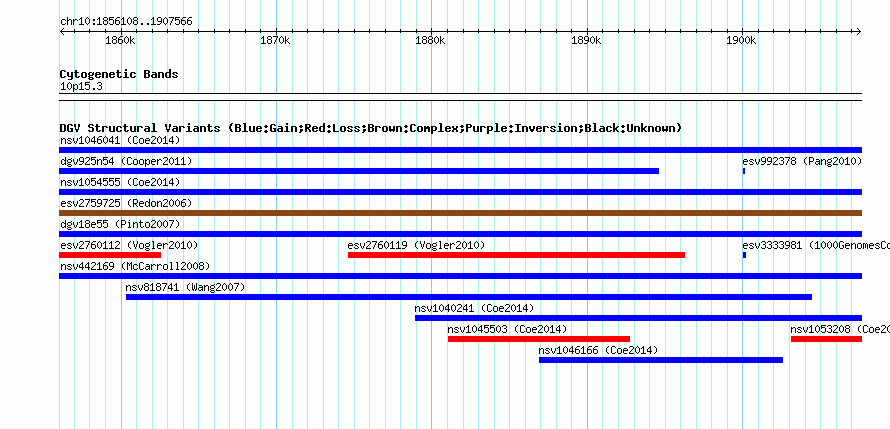890x429 pixels.
Task: Click the nsv442169 (McCarroll2008) label
Action: pyautogui.click(x=135, y=266)
